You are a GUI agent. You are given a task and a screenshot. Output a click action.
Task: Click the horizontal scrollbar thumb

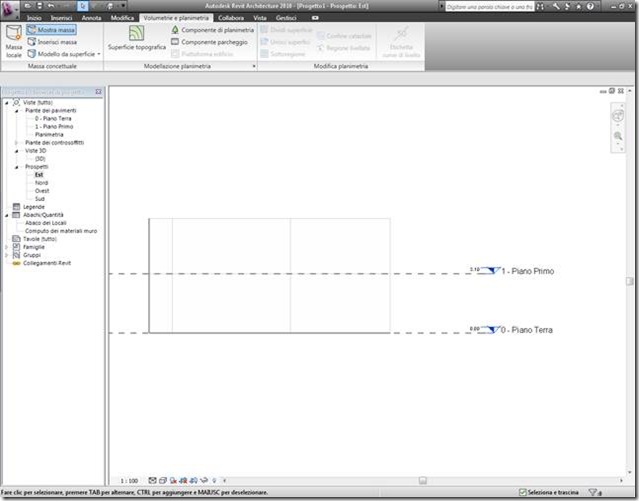click(423, 481)
